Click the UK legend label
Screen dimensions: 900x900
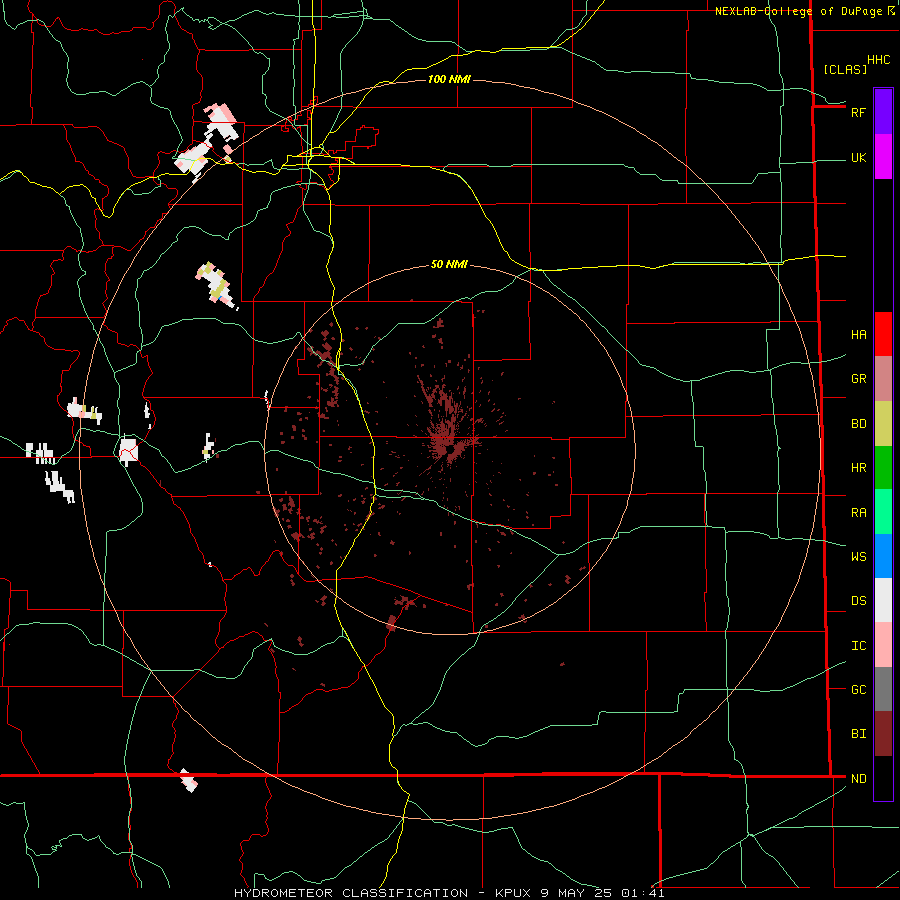[858, 158]
